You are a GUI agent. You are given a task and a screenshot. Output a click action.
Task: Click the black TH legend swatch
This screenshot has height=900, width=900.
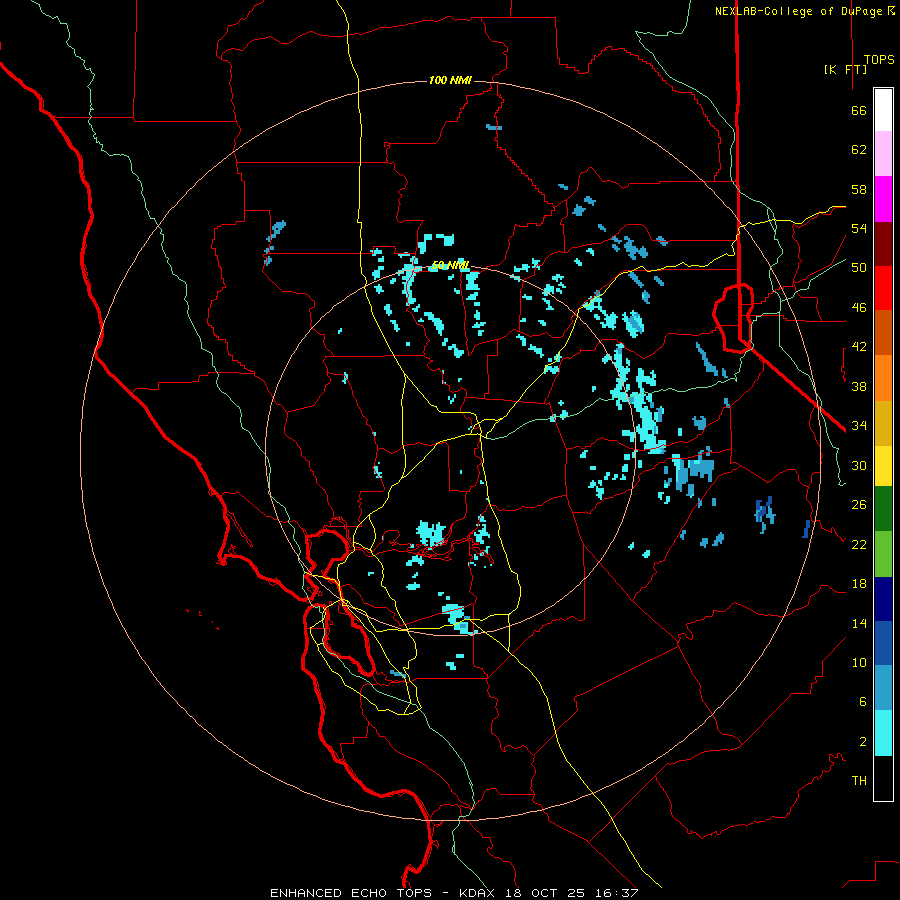point(883,778)
